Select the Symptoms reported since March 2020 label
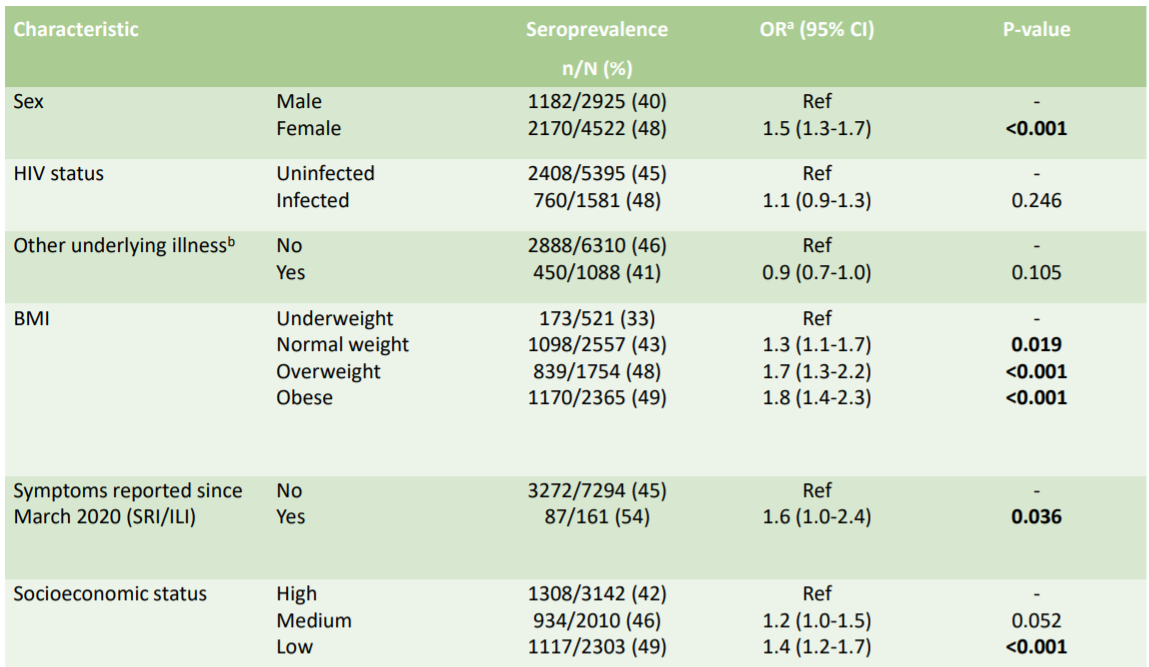This screenshot has width=1149, height=667. [128, 504]
